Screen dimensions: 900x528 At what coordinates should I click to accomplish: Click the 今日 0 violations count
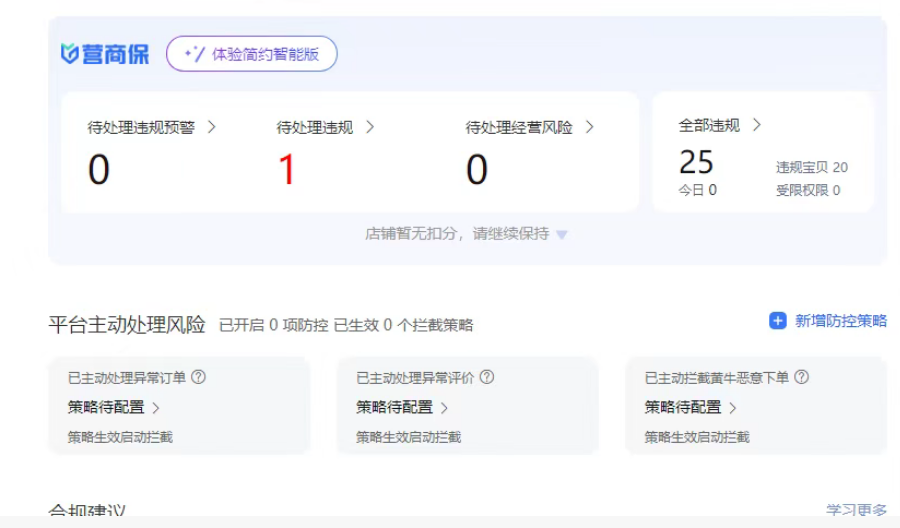(698, 190)
